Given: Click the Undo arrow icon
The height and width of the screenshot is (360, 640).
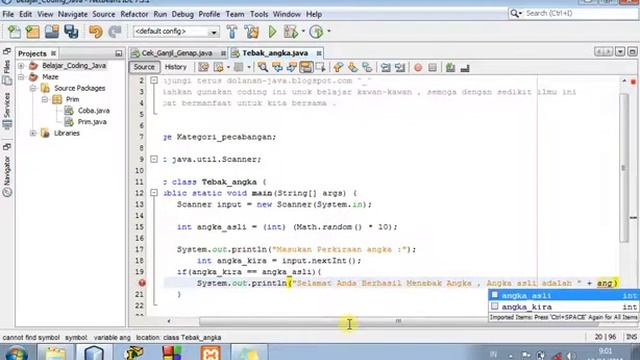Looking at the screenshot, I should [96, 31].
